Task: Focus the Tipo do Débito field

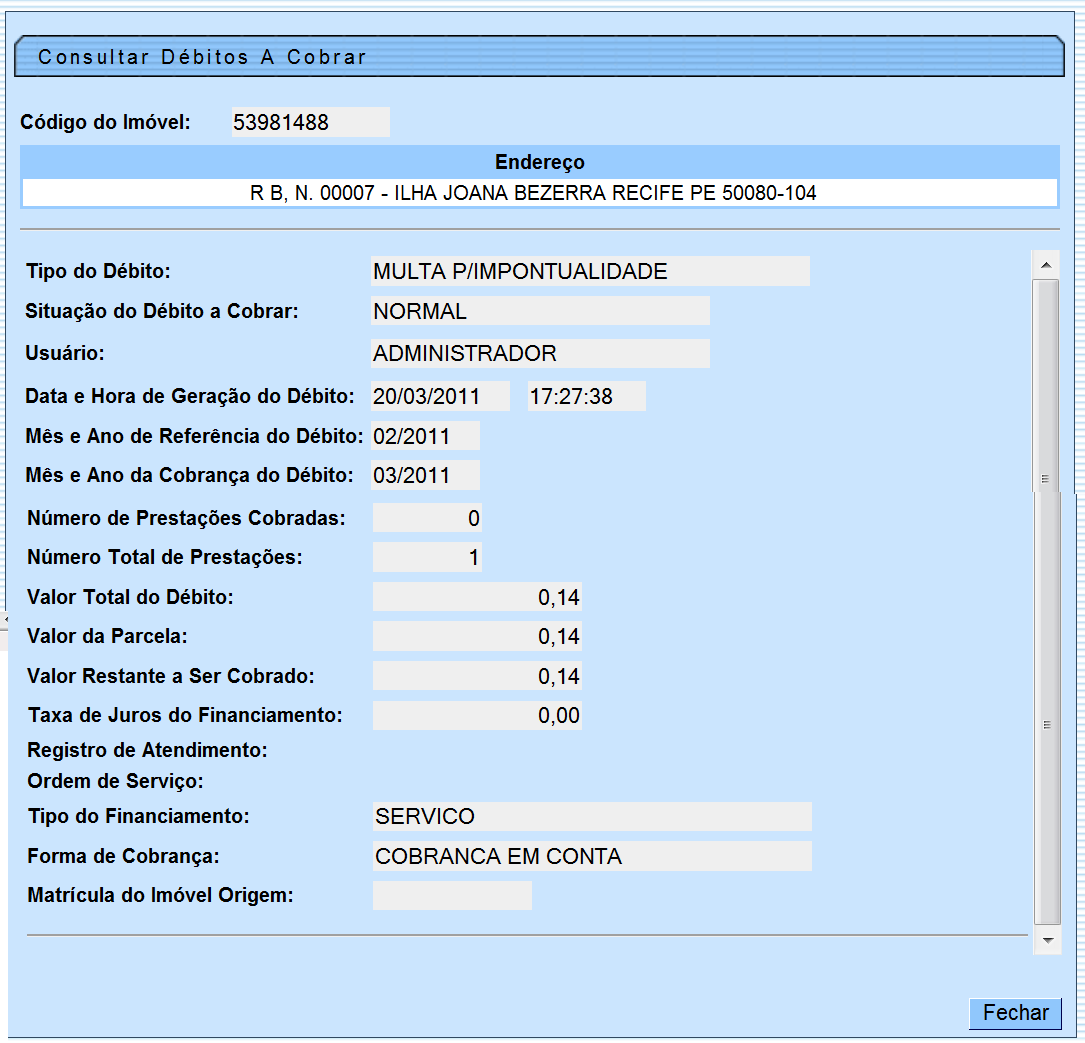Action: point(590,271)
